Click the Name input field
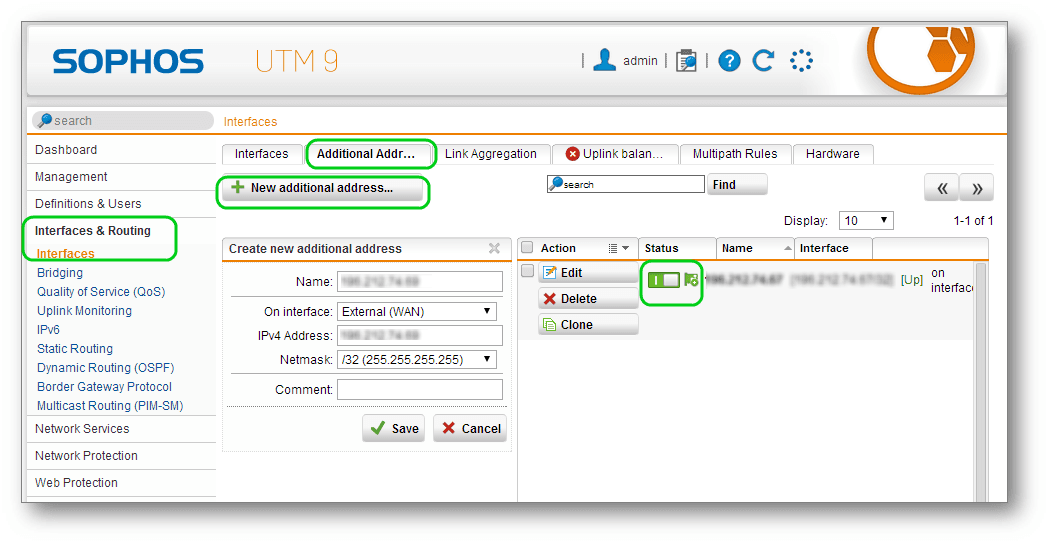Viewport: 1050px width, 545px height. tap(420, 282)
